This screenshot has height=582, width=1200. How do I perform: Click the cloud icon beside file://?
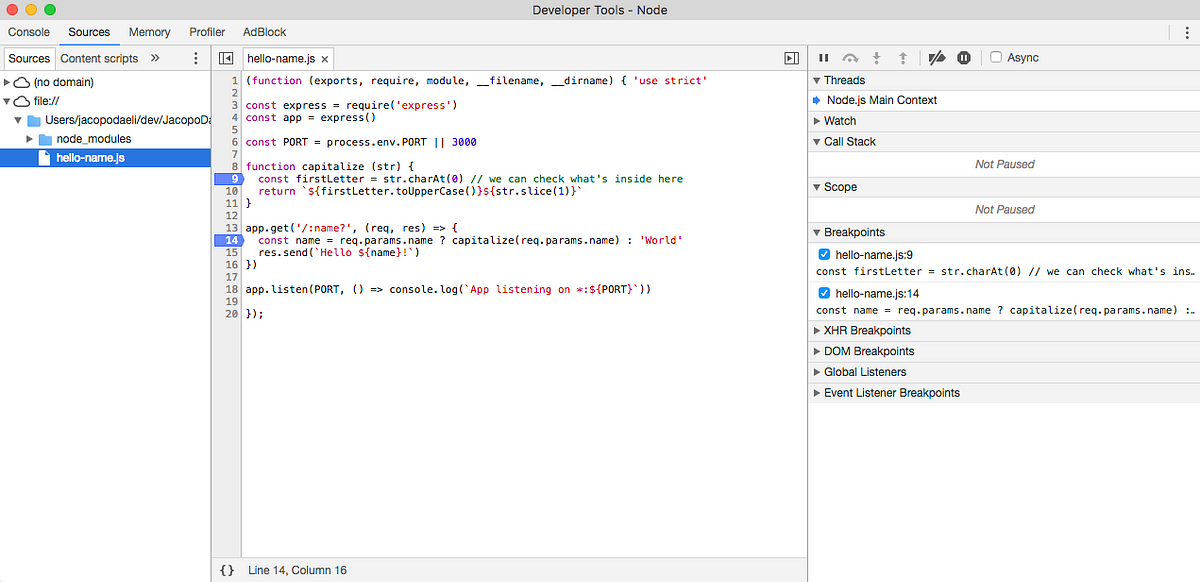coord(22,101)
